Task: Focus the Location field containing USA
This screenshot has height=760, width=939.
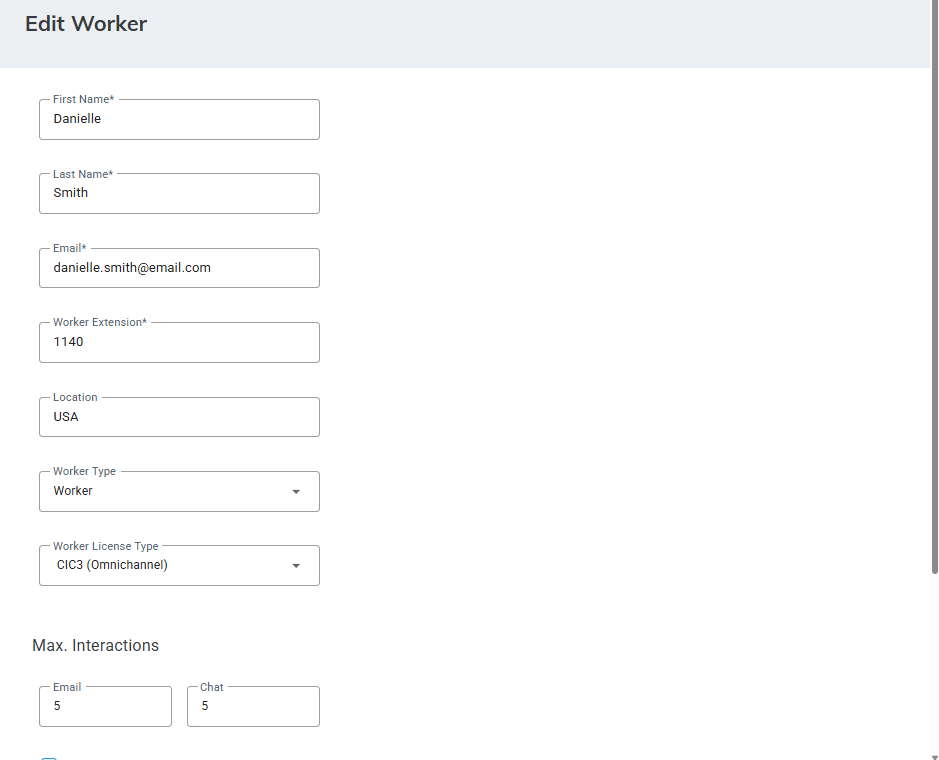Action: click(x=179, y=417)
